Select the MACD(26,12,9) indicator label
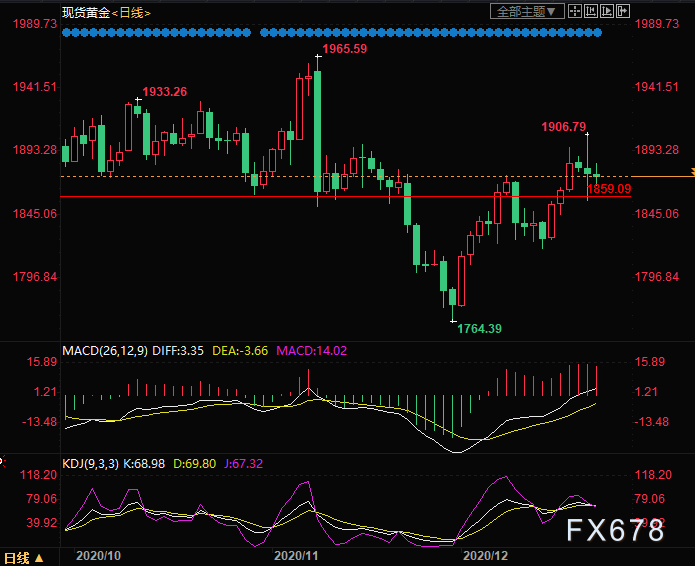 104,350
